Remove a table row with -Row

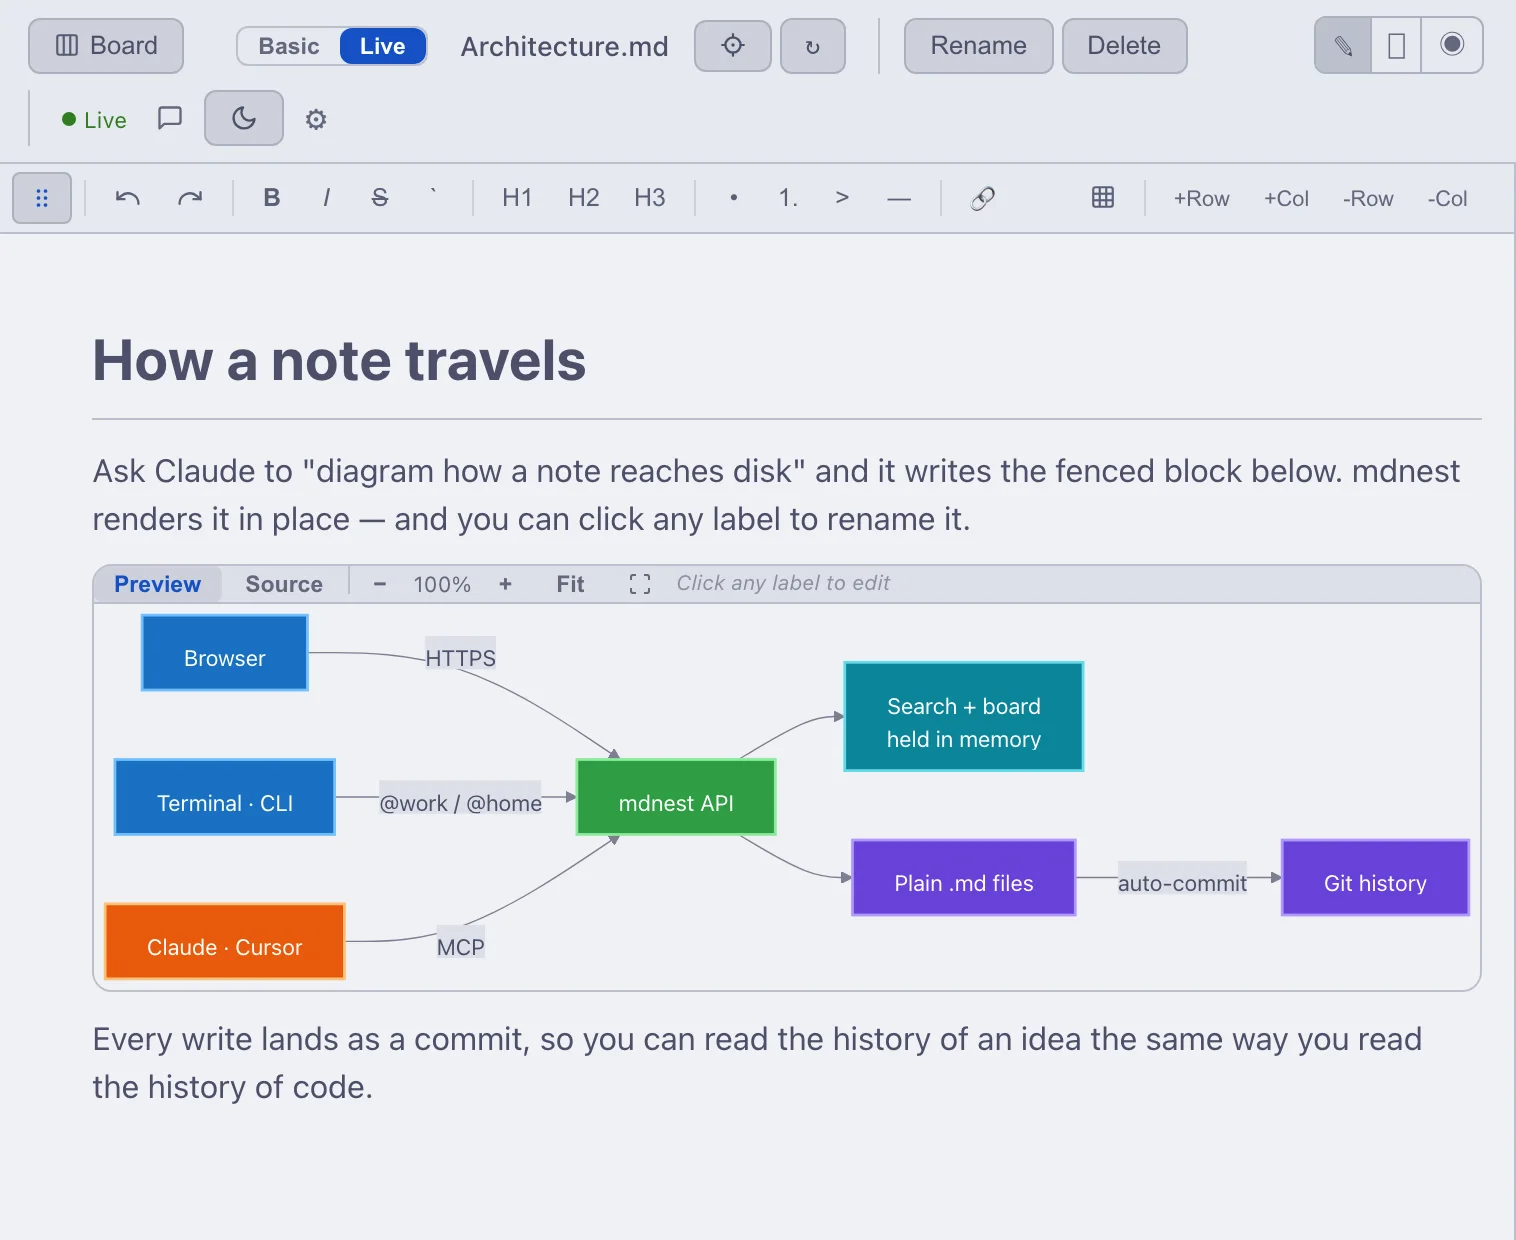(x=1368, y=198)
